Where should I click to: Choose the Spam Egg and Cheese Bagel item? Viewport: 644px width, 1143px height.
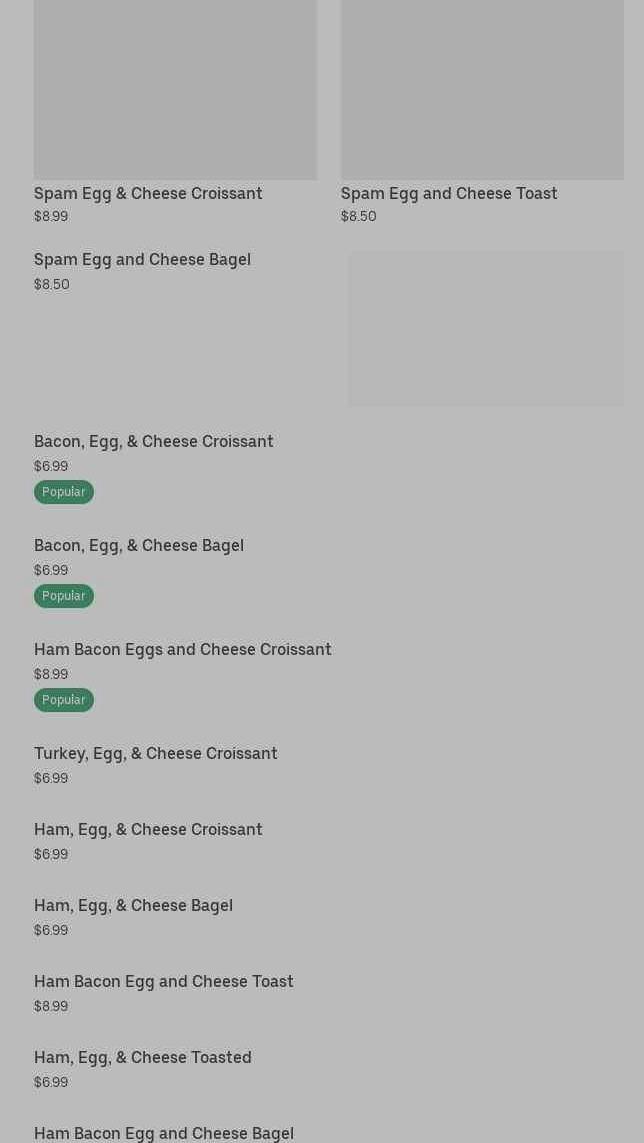[142, 259]
